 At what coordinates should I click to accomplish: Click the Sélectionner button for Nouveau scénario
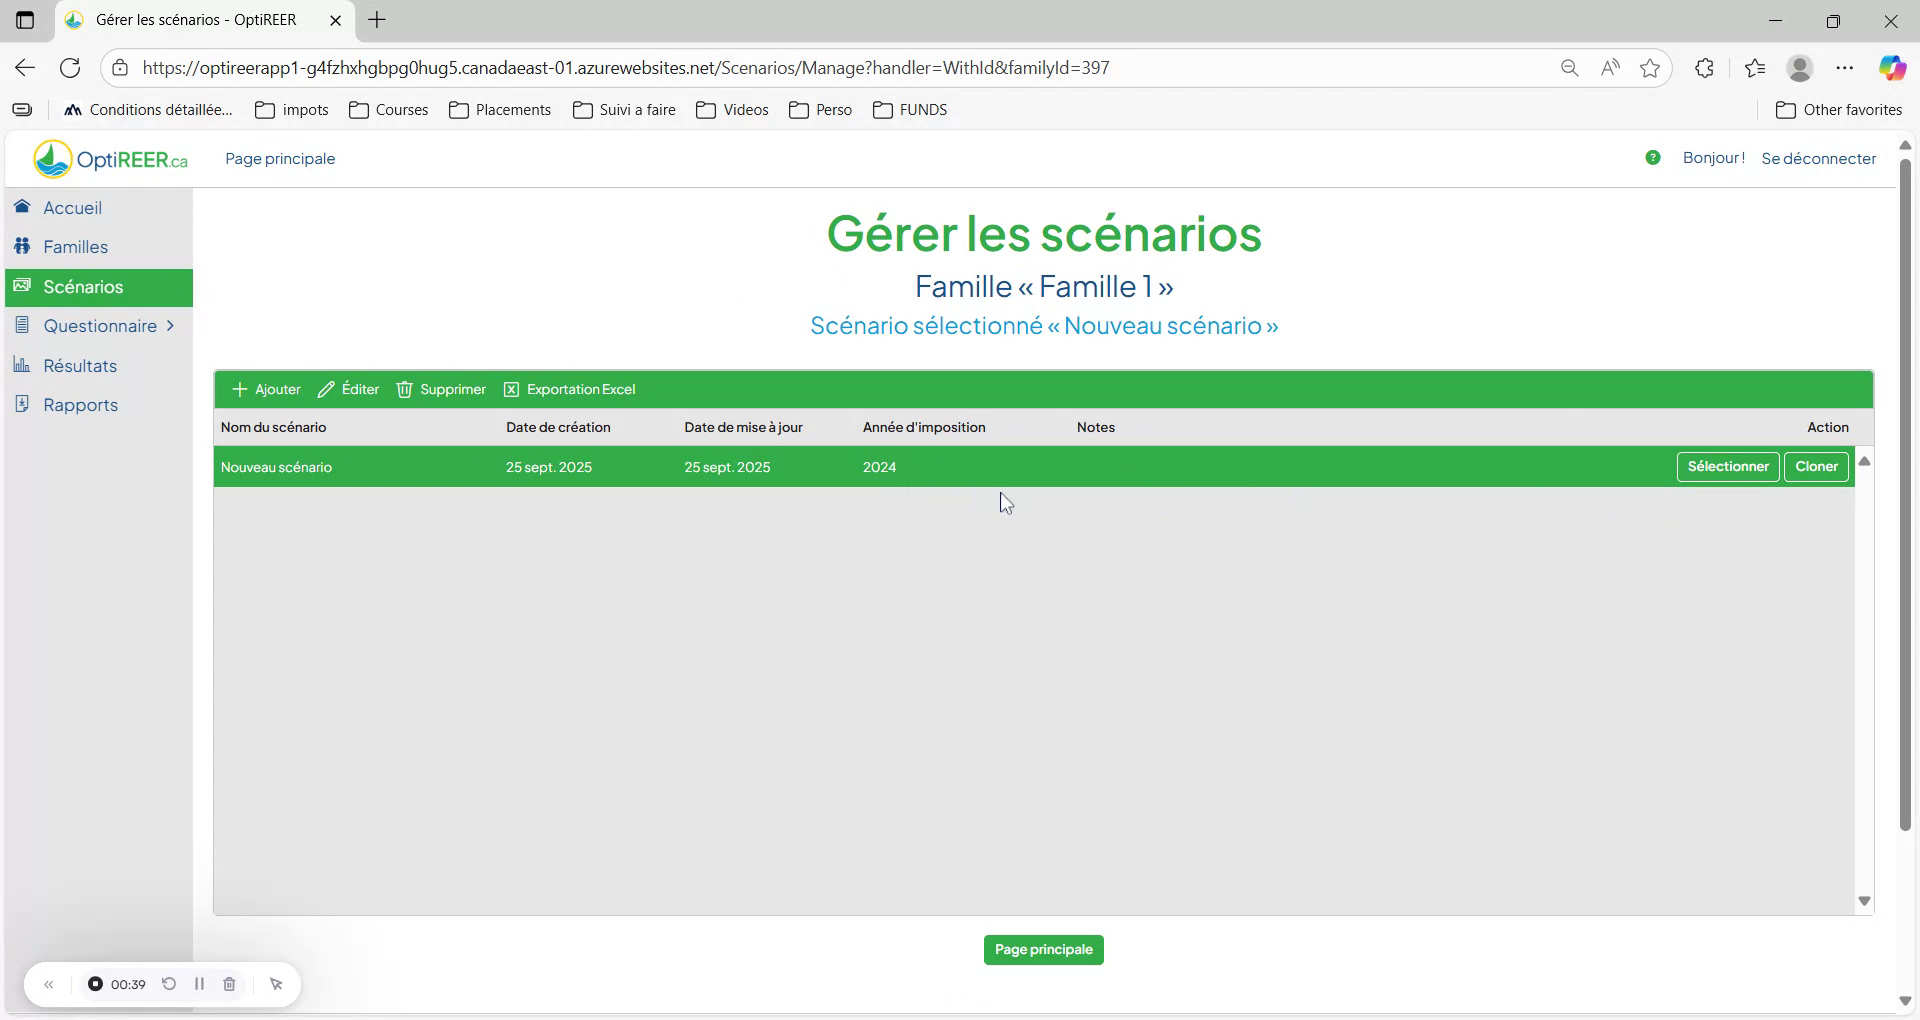[x=1727, y=466]
